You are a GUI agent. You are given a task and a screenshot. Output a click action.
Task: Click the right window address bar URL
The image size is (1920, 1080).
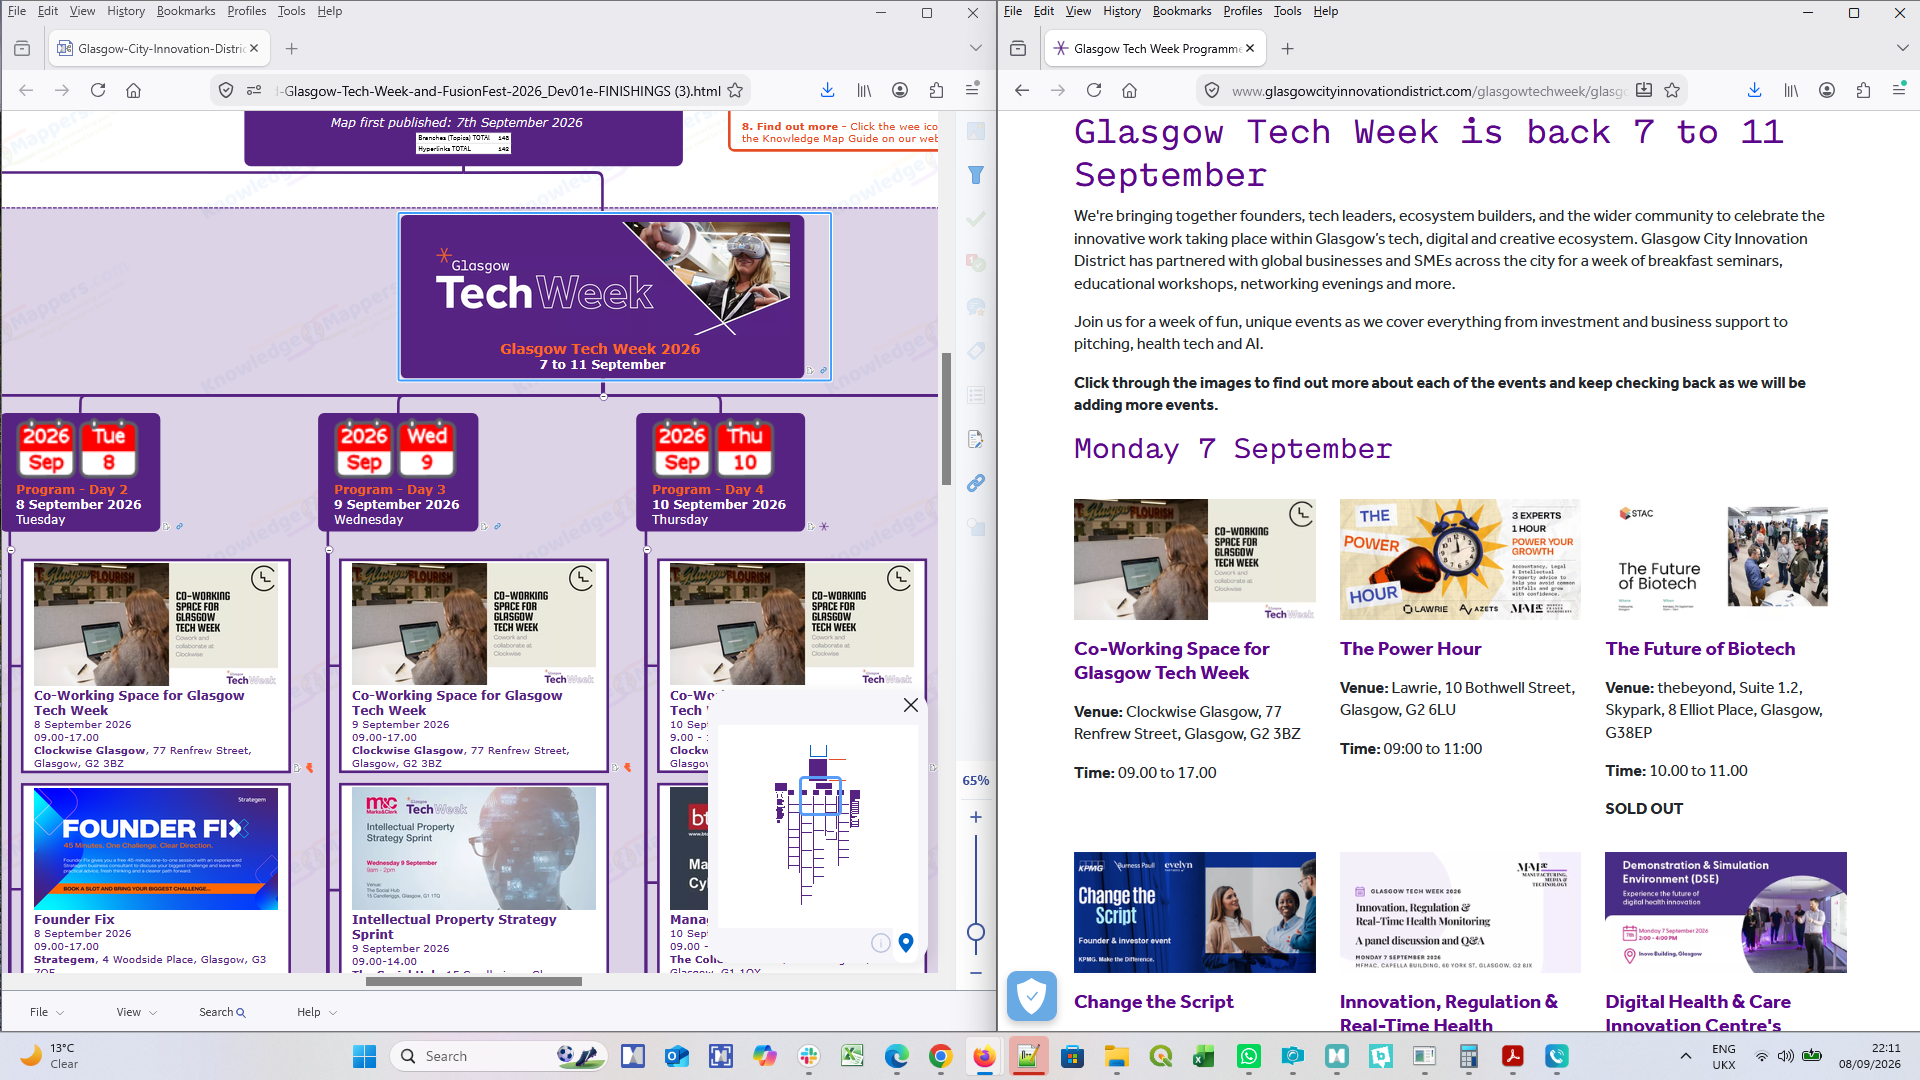coord(1428,91)
